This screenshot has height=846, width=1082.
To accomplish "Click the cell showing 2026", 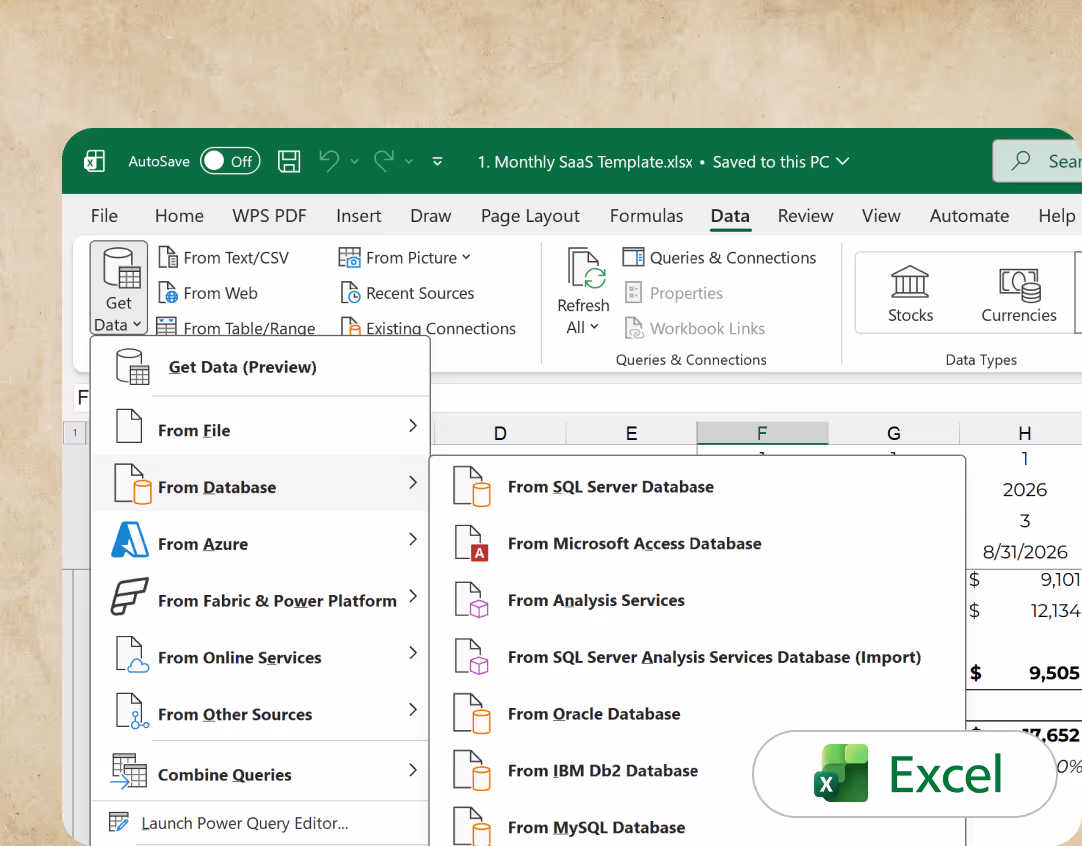I will coord(1024,490).
